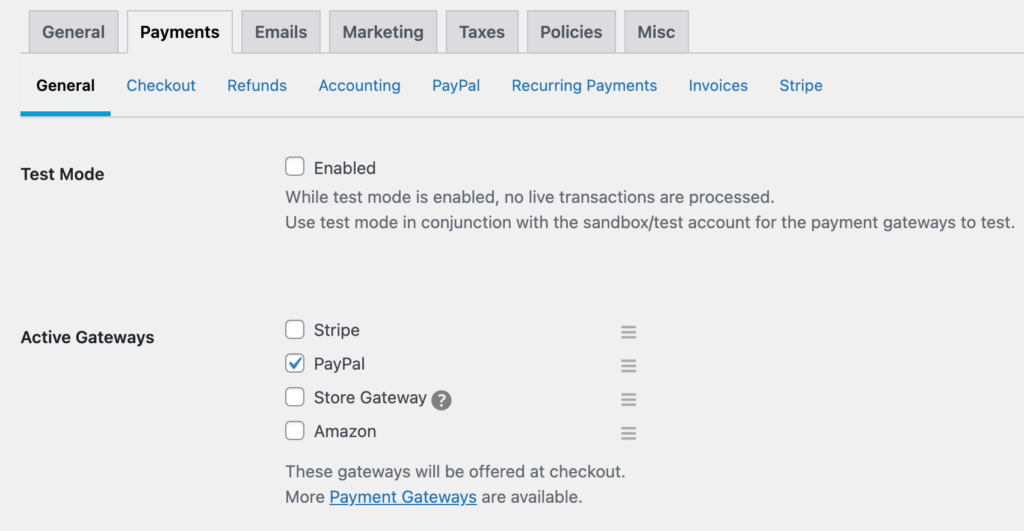Click the Stripe row drag handle icon

628,332
